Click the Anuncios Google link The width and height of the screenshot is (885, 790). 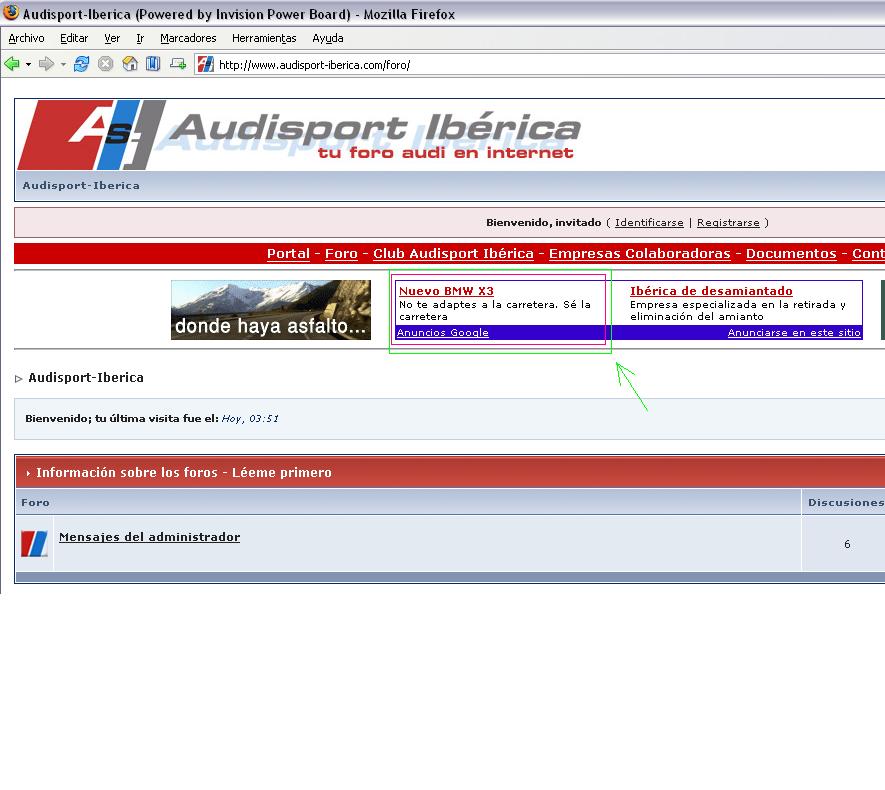[442, 332]
